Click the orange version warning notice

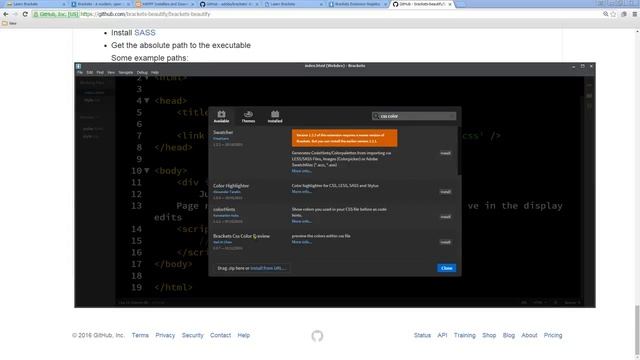click(344, 138)
